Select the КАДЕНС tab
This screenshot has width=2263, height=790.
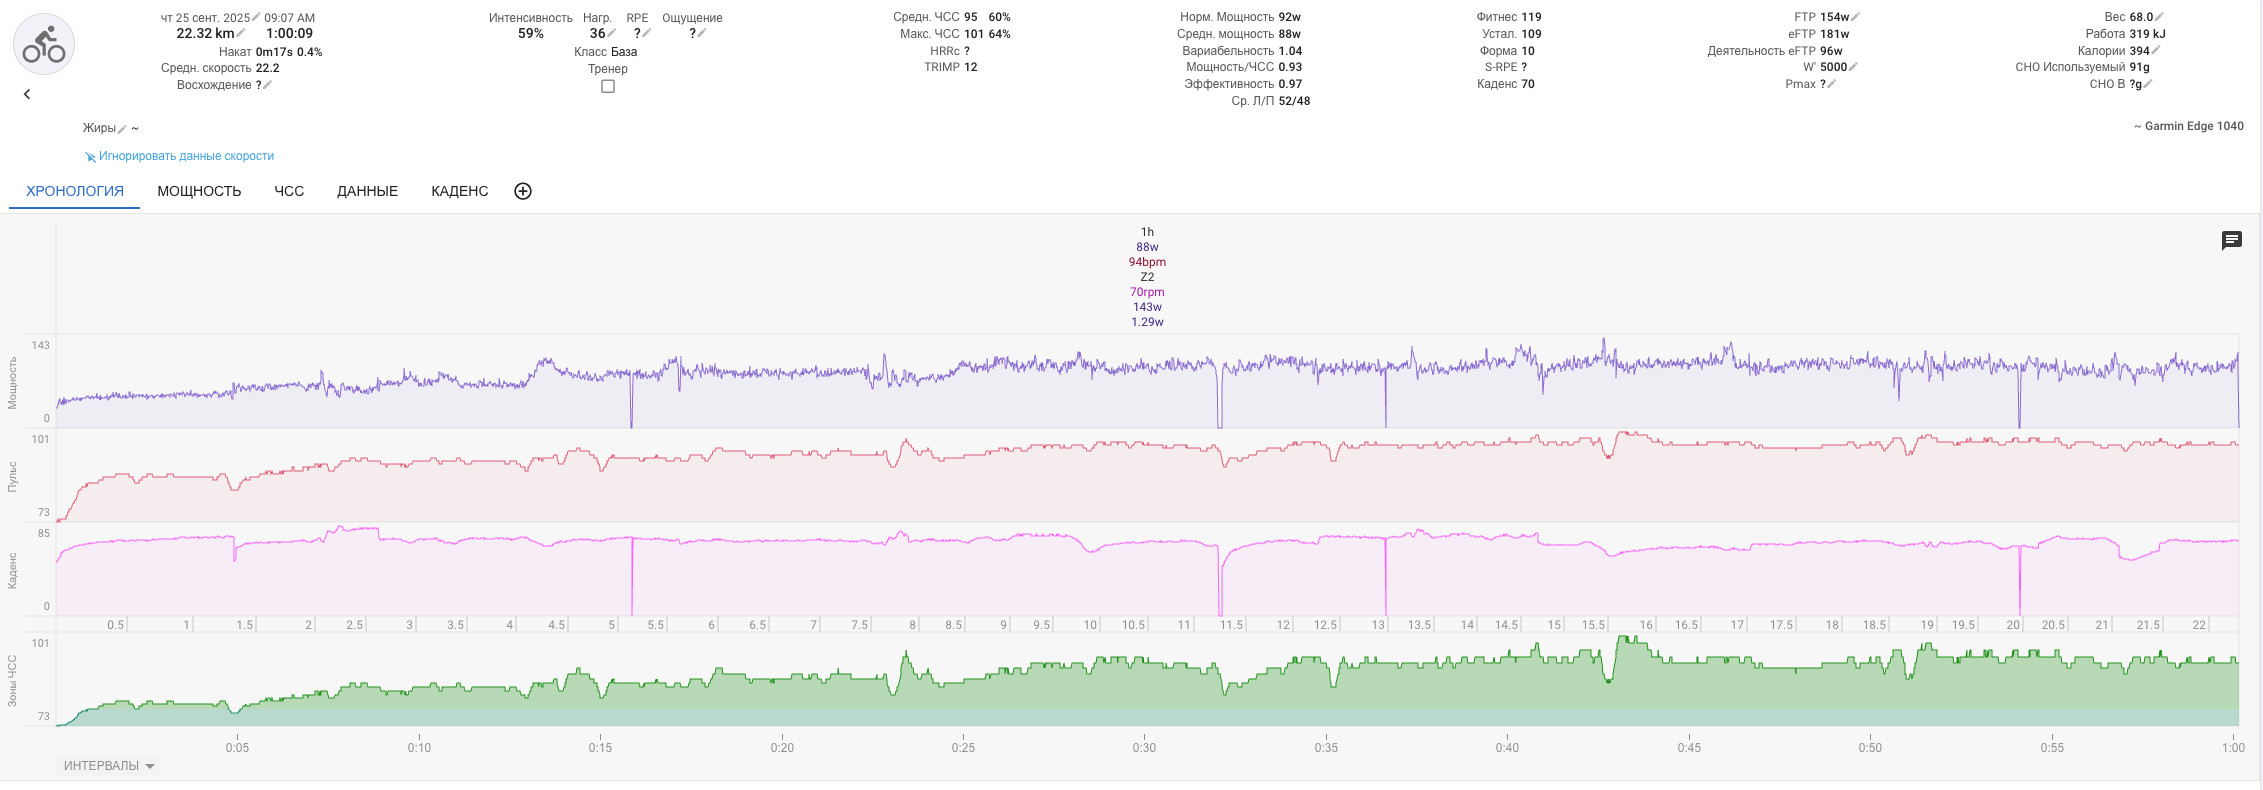(460, 191)
